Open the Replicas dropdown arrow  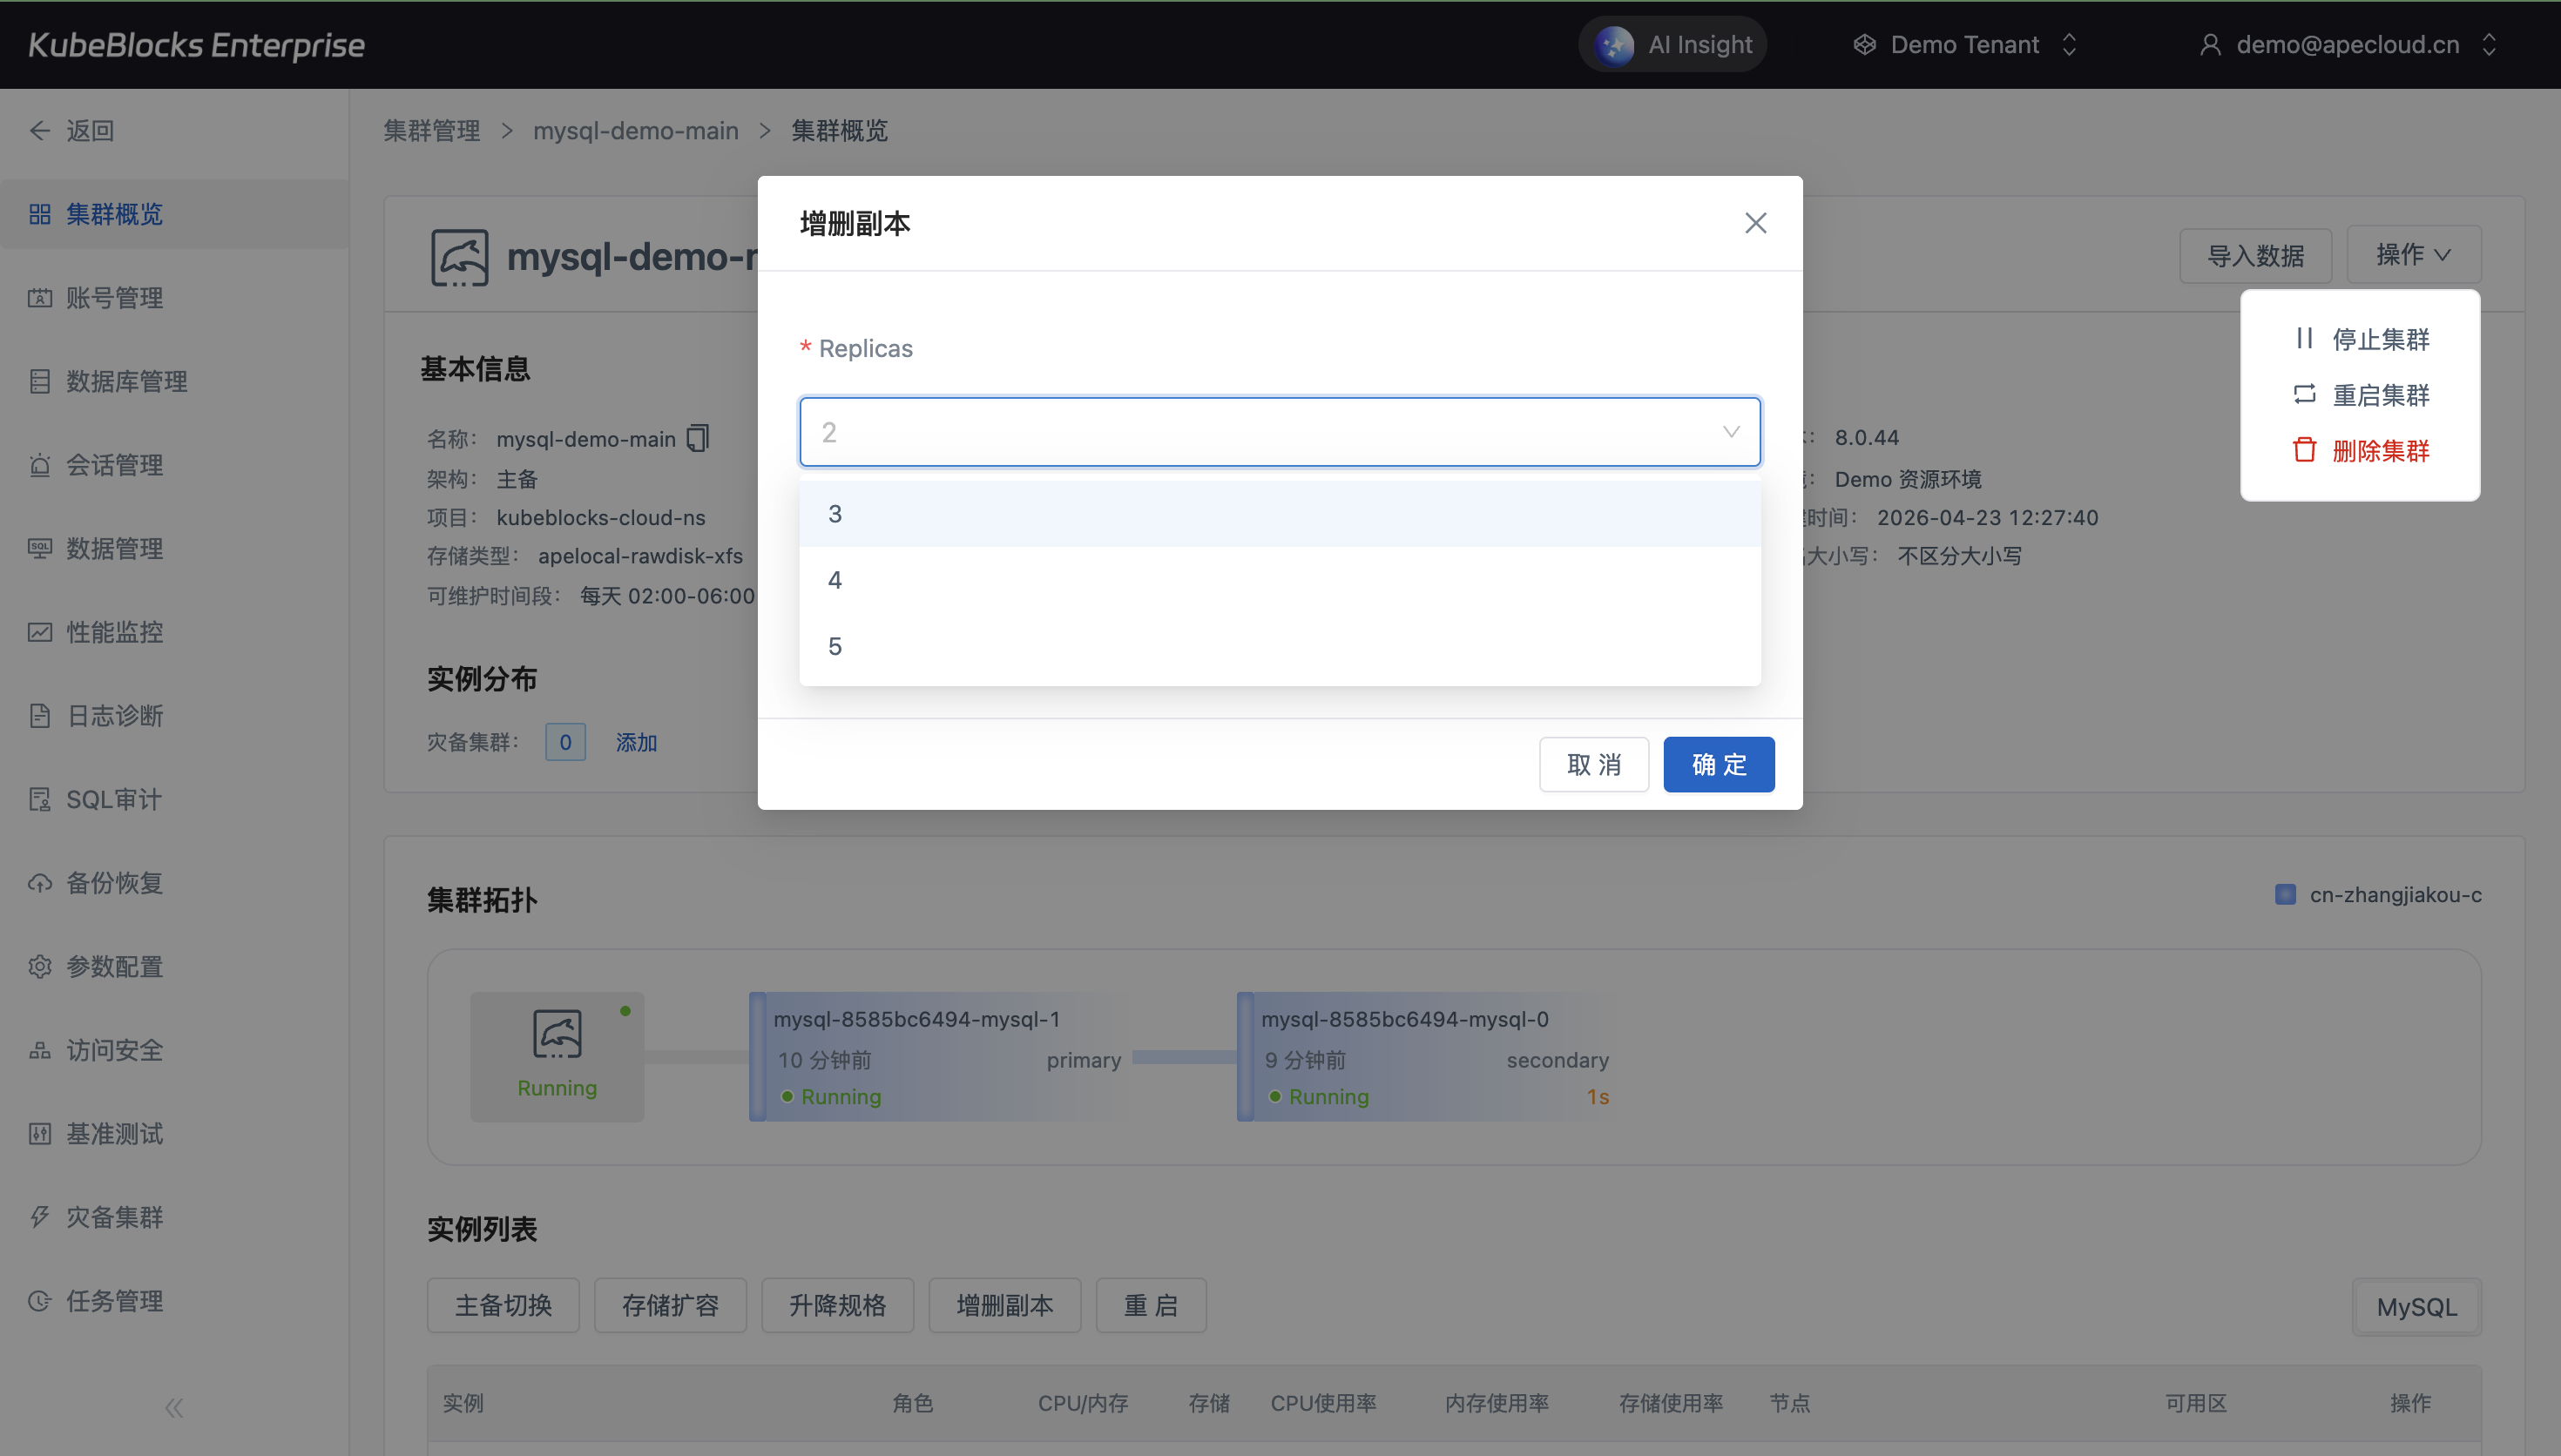(x=1731, y=432)
